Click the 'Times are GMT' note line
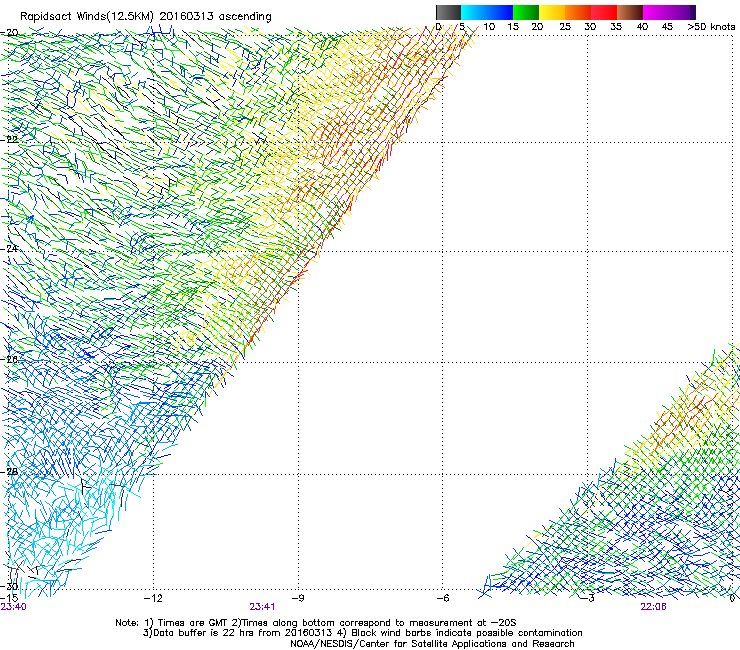Viewport: 740px width, 650px height. click(x=316, y=623)
